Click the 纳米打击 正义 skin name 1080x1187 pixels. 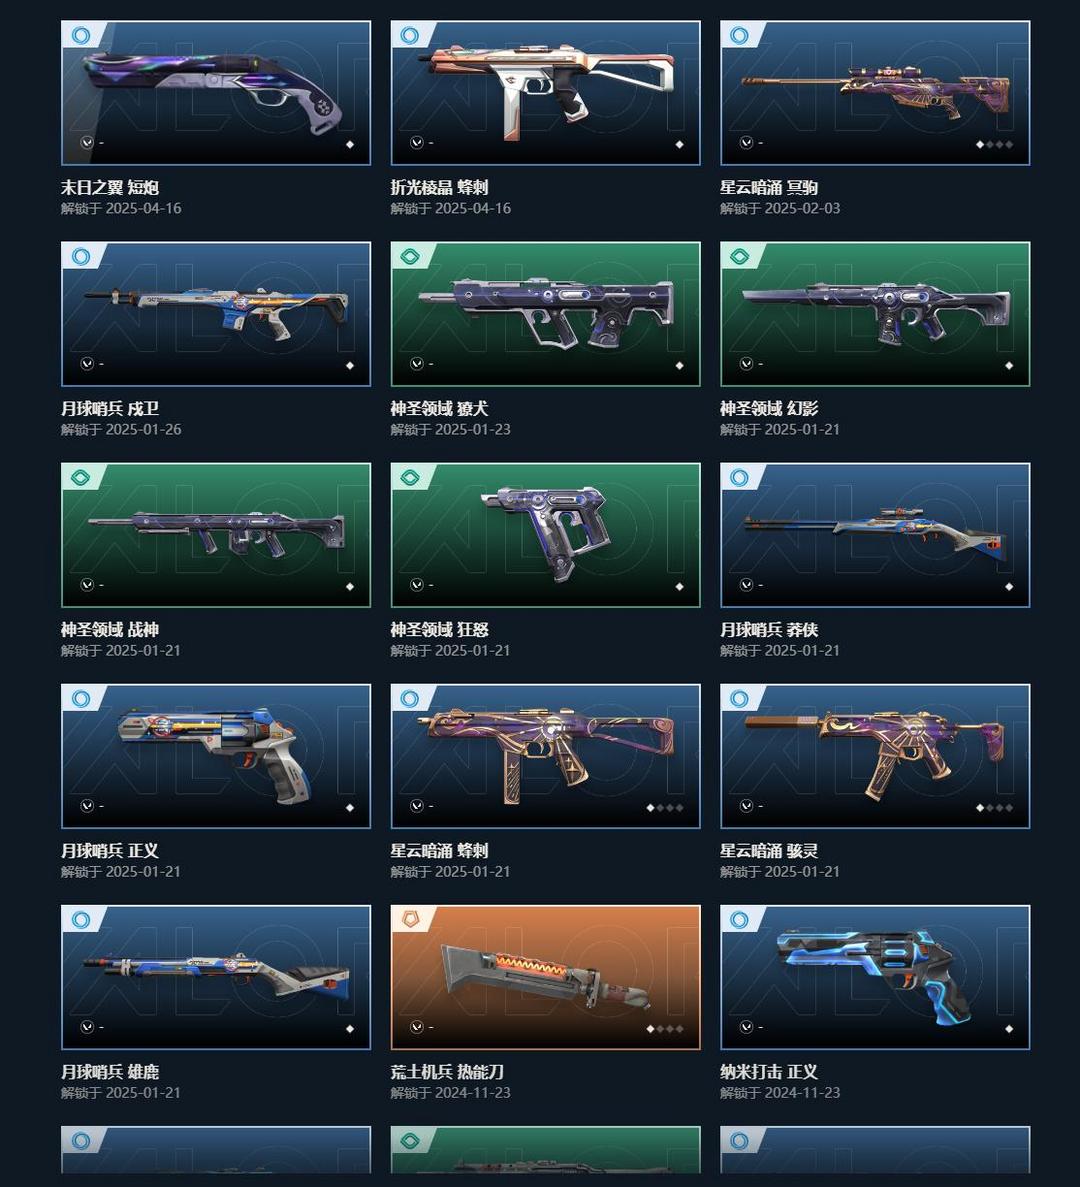point(769,1071)
